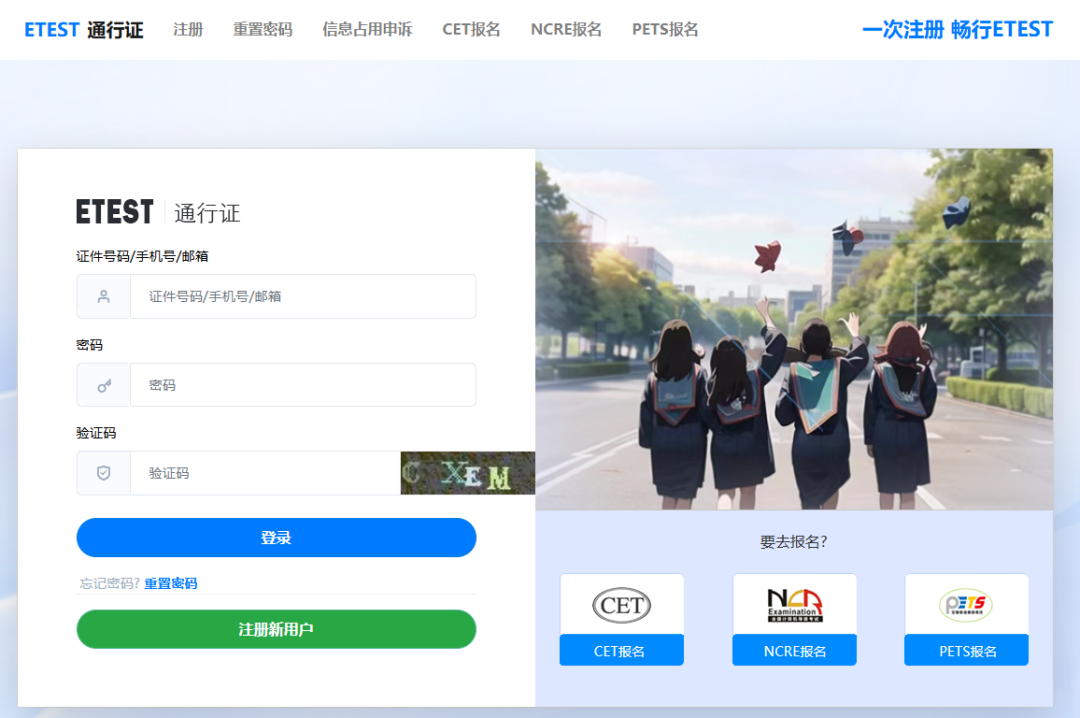This screenshot has width=1080, height=718.
Task: Click the ETEST 通行证 logo in header
Action: 83,30
